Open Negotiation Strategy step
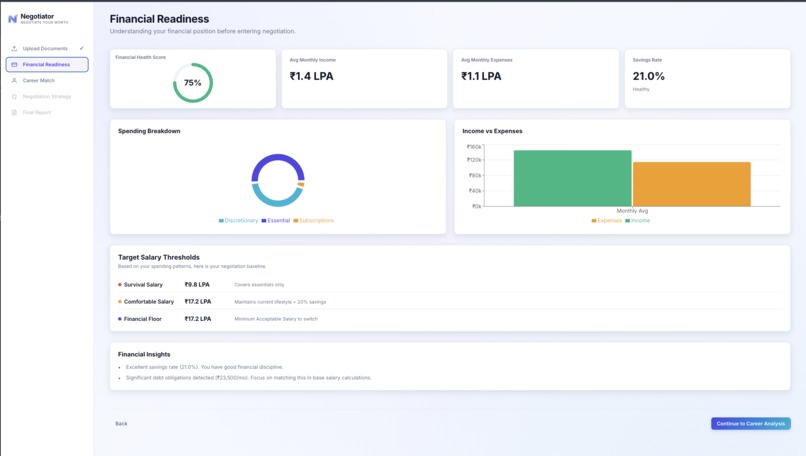Image resolution: width=806 pixels, height=456 pixels. pos(47,96)
